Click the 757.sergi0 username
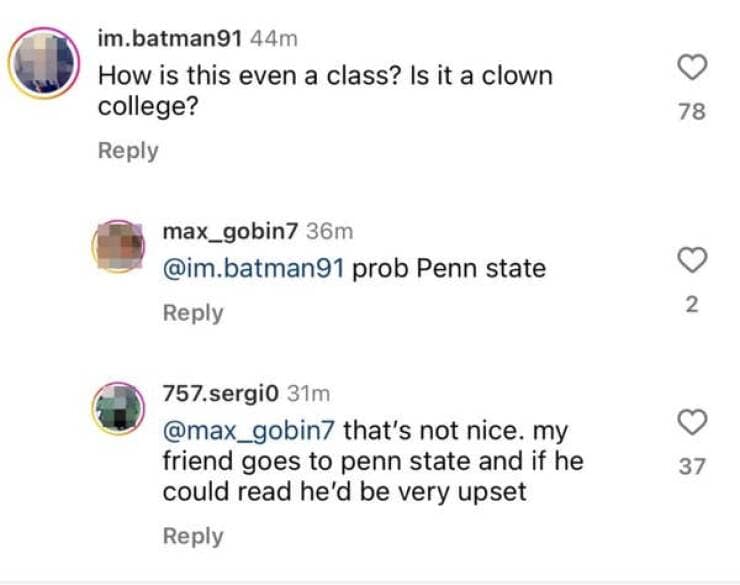The width and height of the screenshot is (740, 585). tap(220, 394)
